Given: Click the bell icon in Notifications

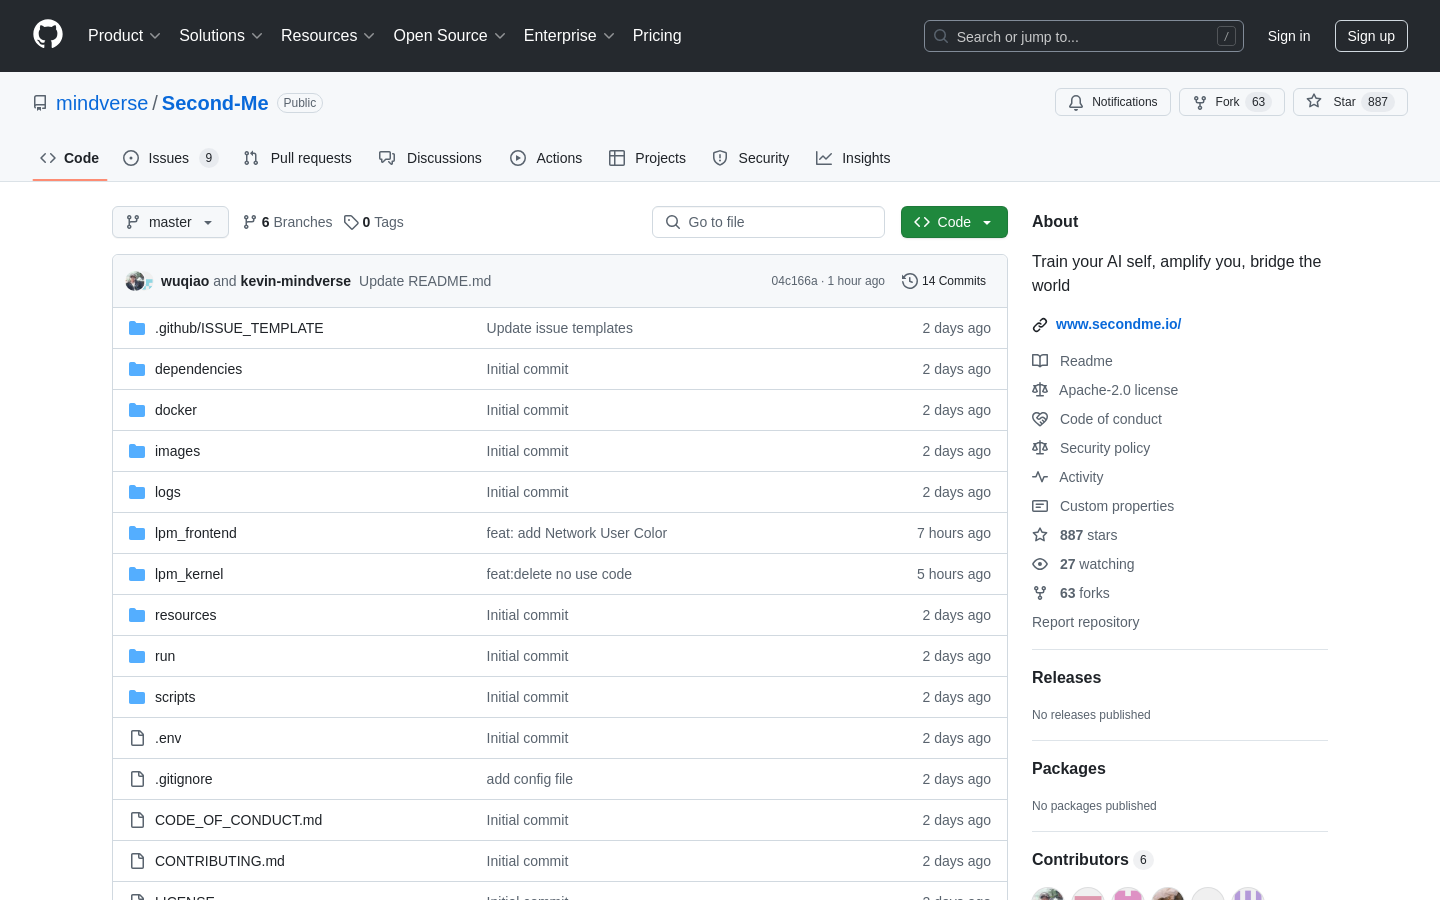Looking at the screenshot, I should point(1076,102).
